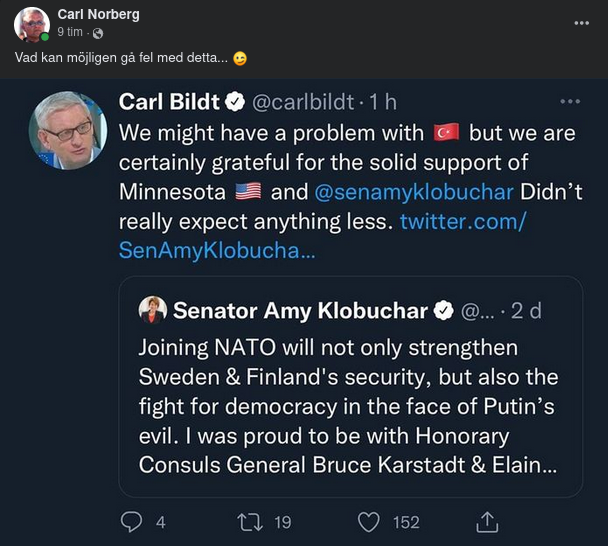The width and height of the screenshot is (608, 546).
Task: Click the share upload icon
Action: coord(487,521)
